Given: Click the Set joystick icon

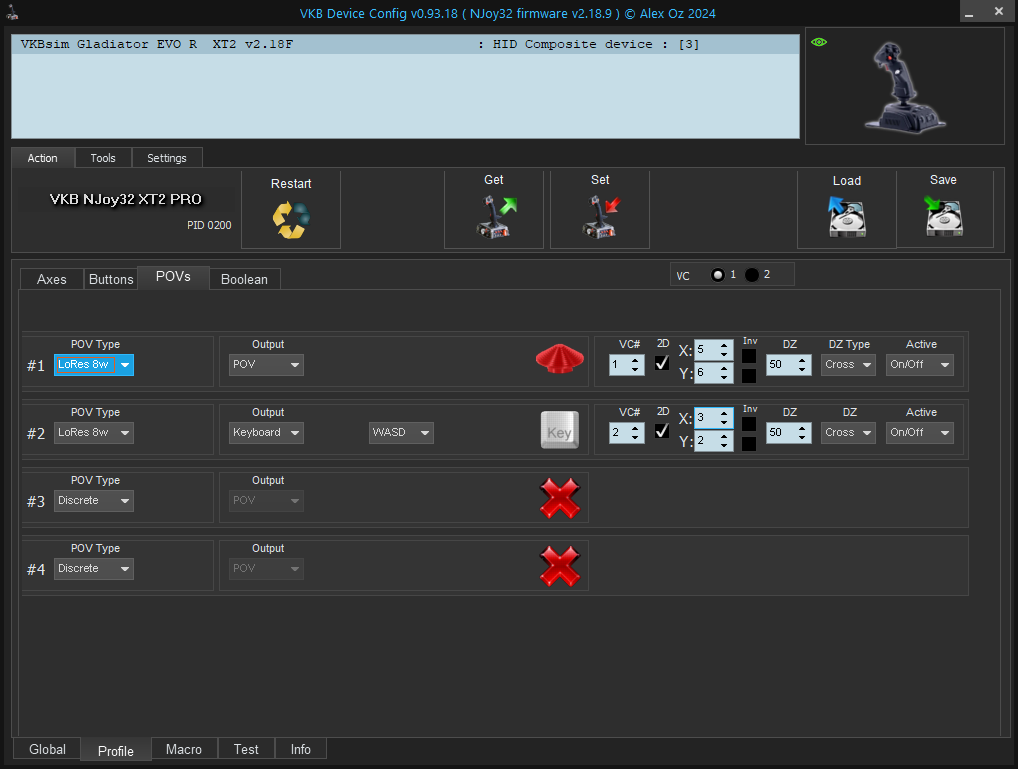Looking at the screenshot, I should [x=602, y=217].
